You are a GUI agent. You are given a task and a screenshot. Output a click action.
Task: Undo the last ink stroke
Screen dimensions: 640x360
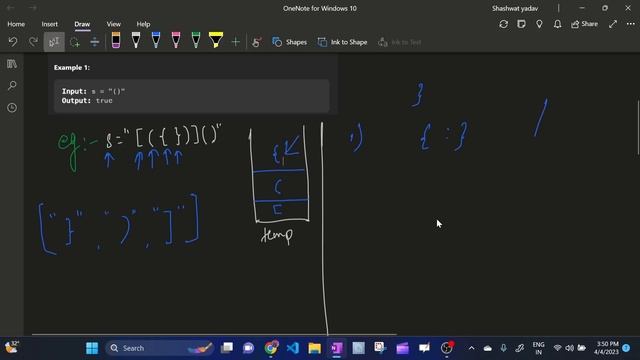point(13,42)
